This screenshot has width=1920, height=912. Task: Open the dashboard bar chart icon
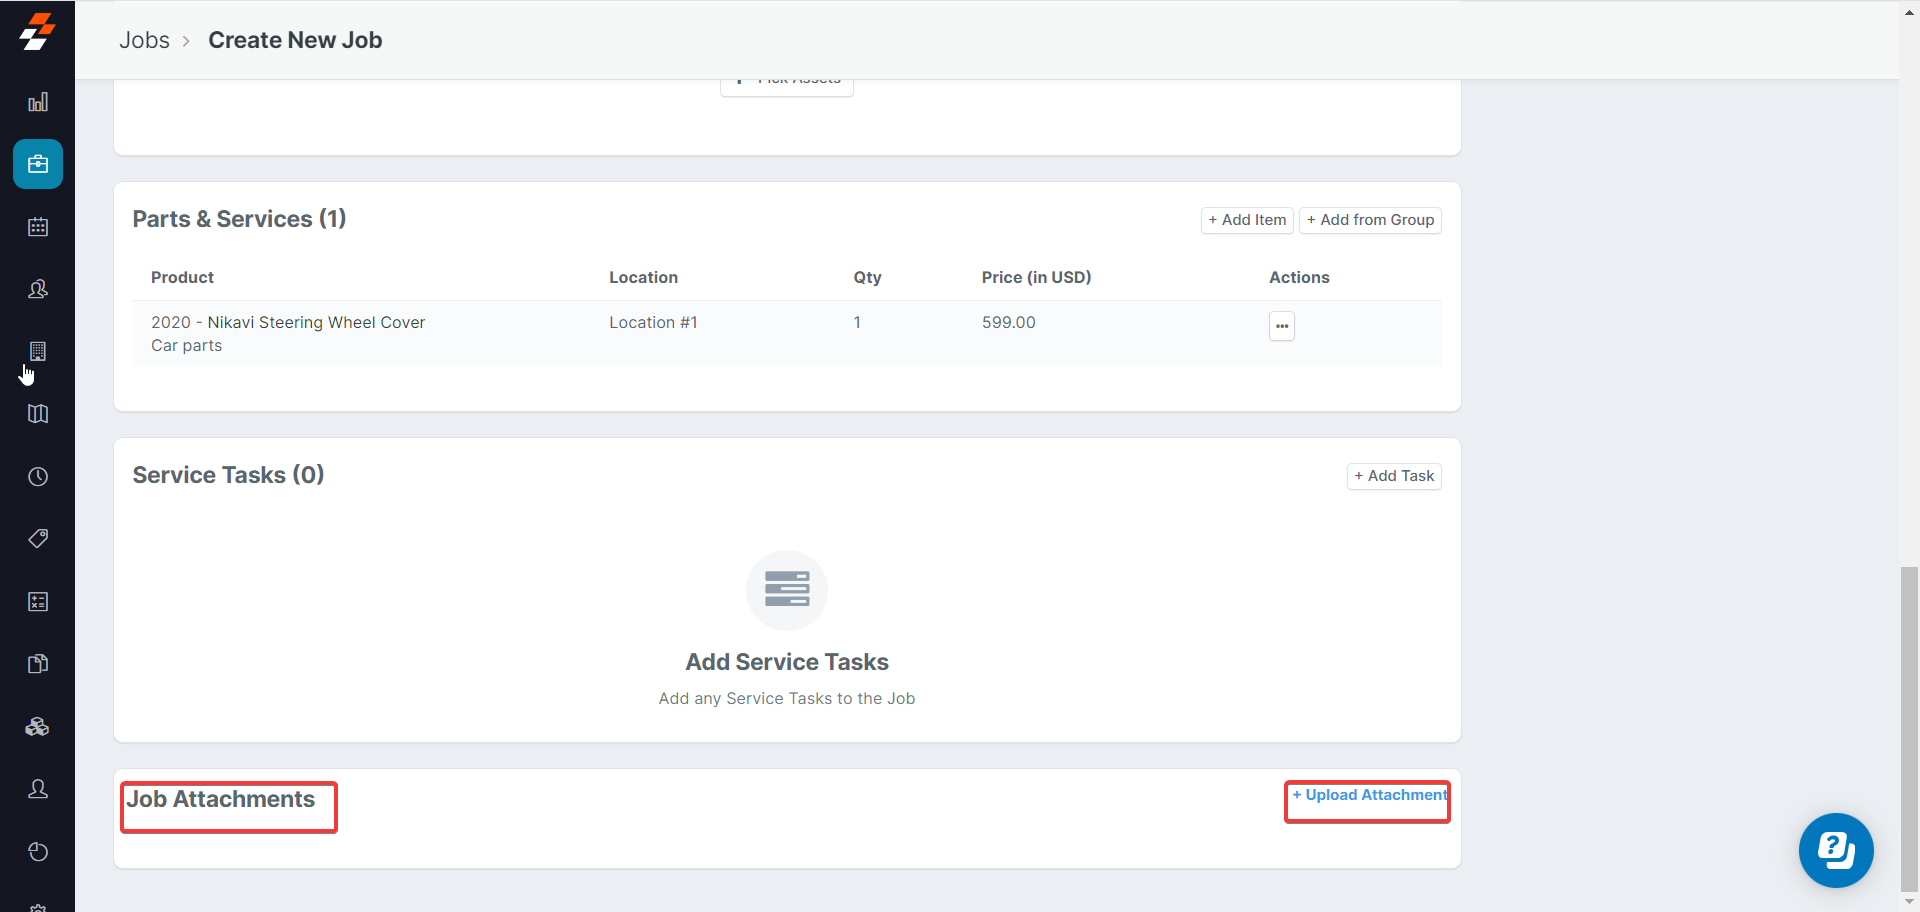[x=38, y=102]
